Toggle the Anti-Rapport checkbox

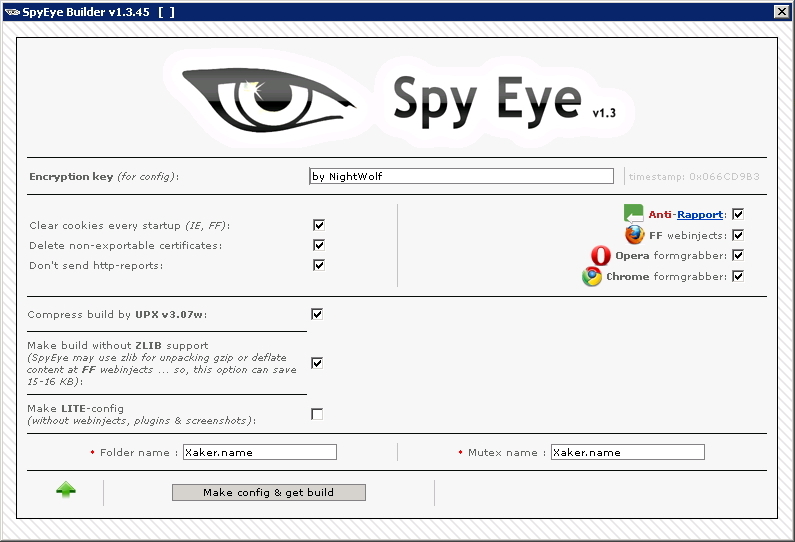pyautogui.click(x=738, y=214)
